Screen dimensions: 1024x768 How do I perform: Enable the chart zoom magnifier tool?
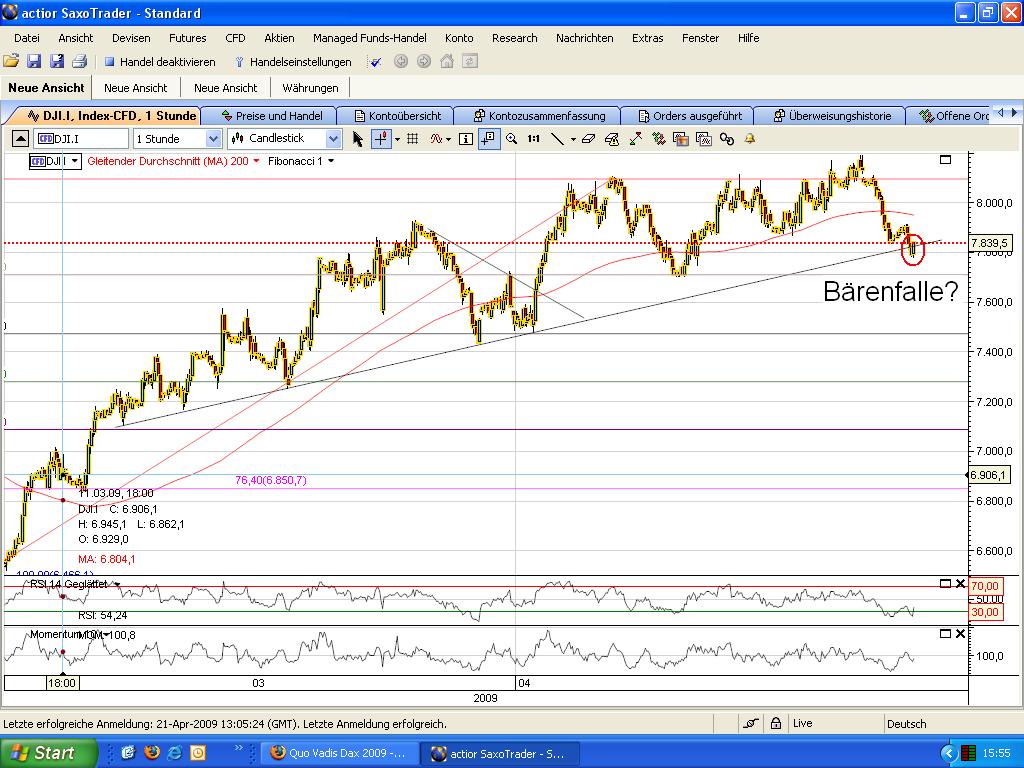click(x=512, y=139)
